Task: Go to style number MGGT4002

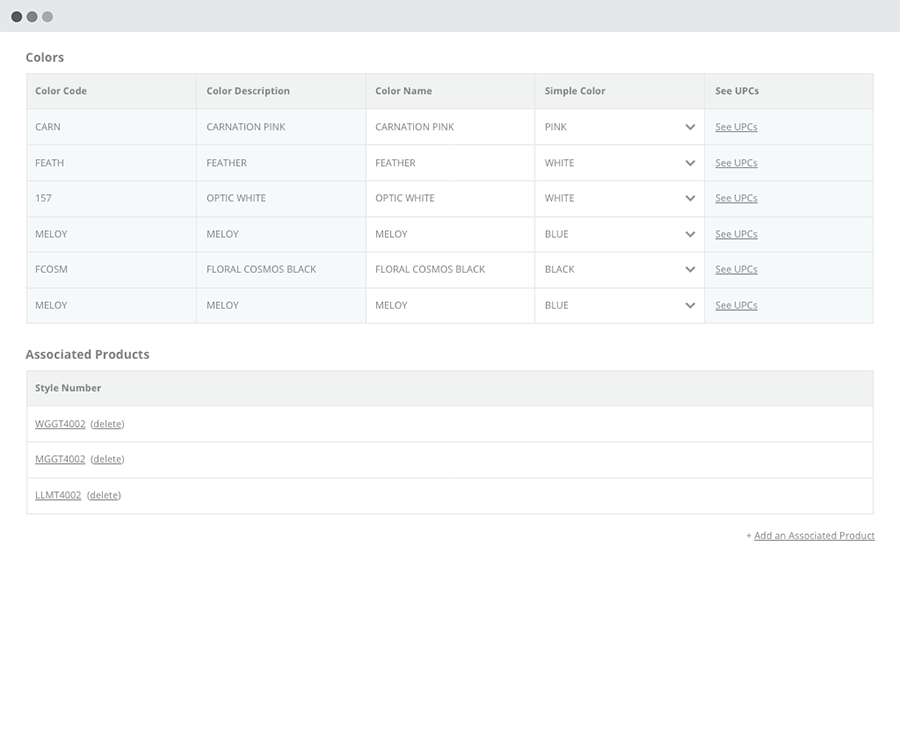Action: [x=60, y=459]
